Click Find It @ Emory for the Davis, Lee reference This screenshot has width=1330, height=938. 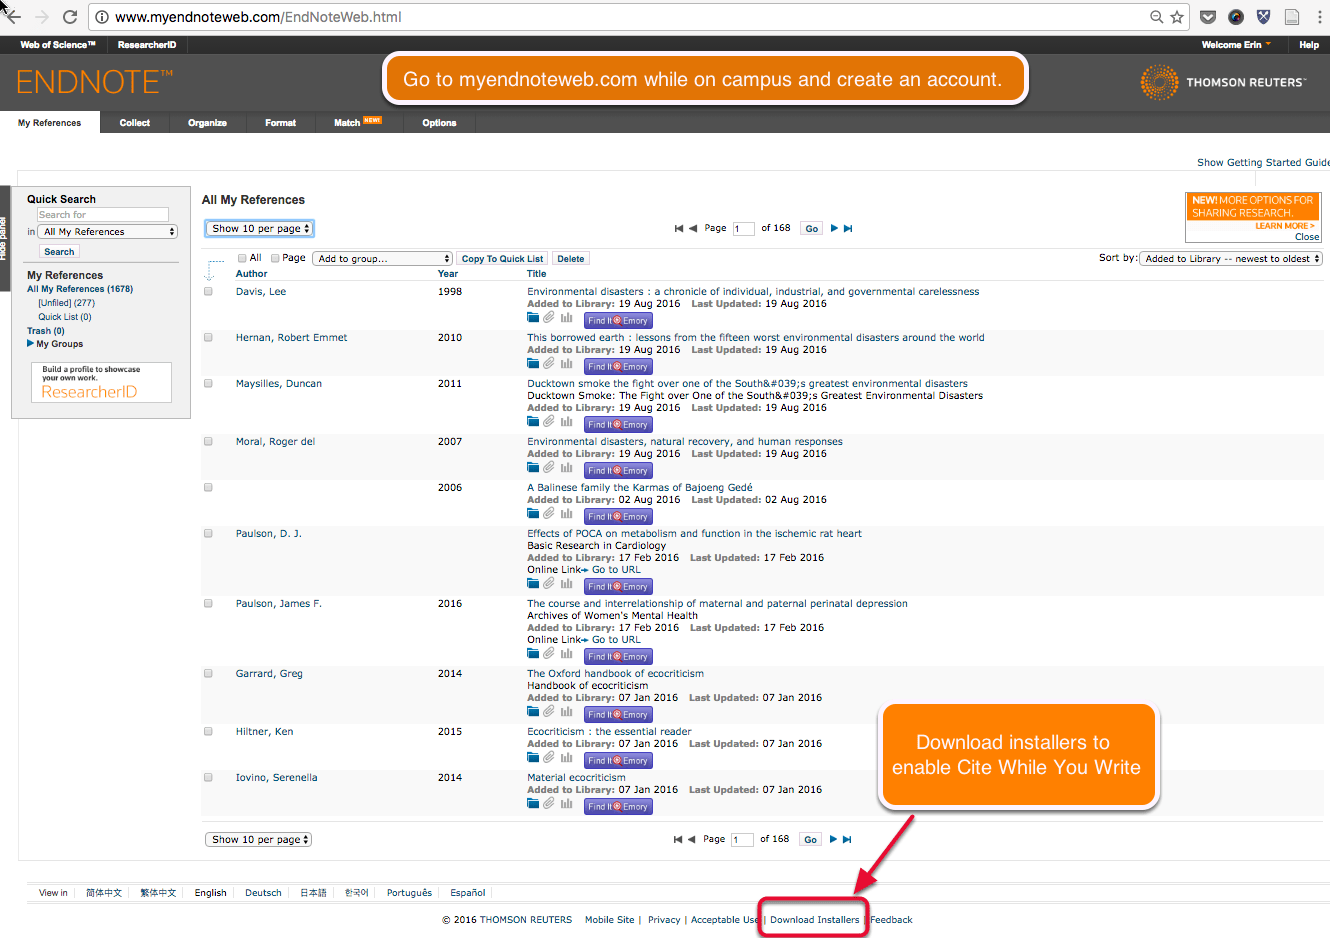click(x=618, y=321)
